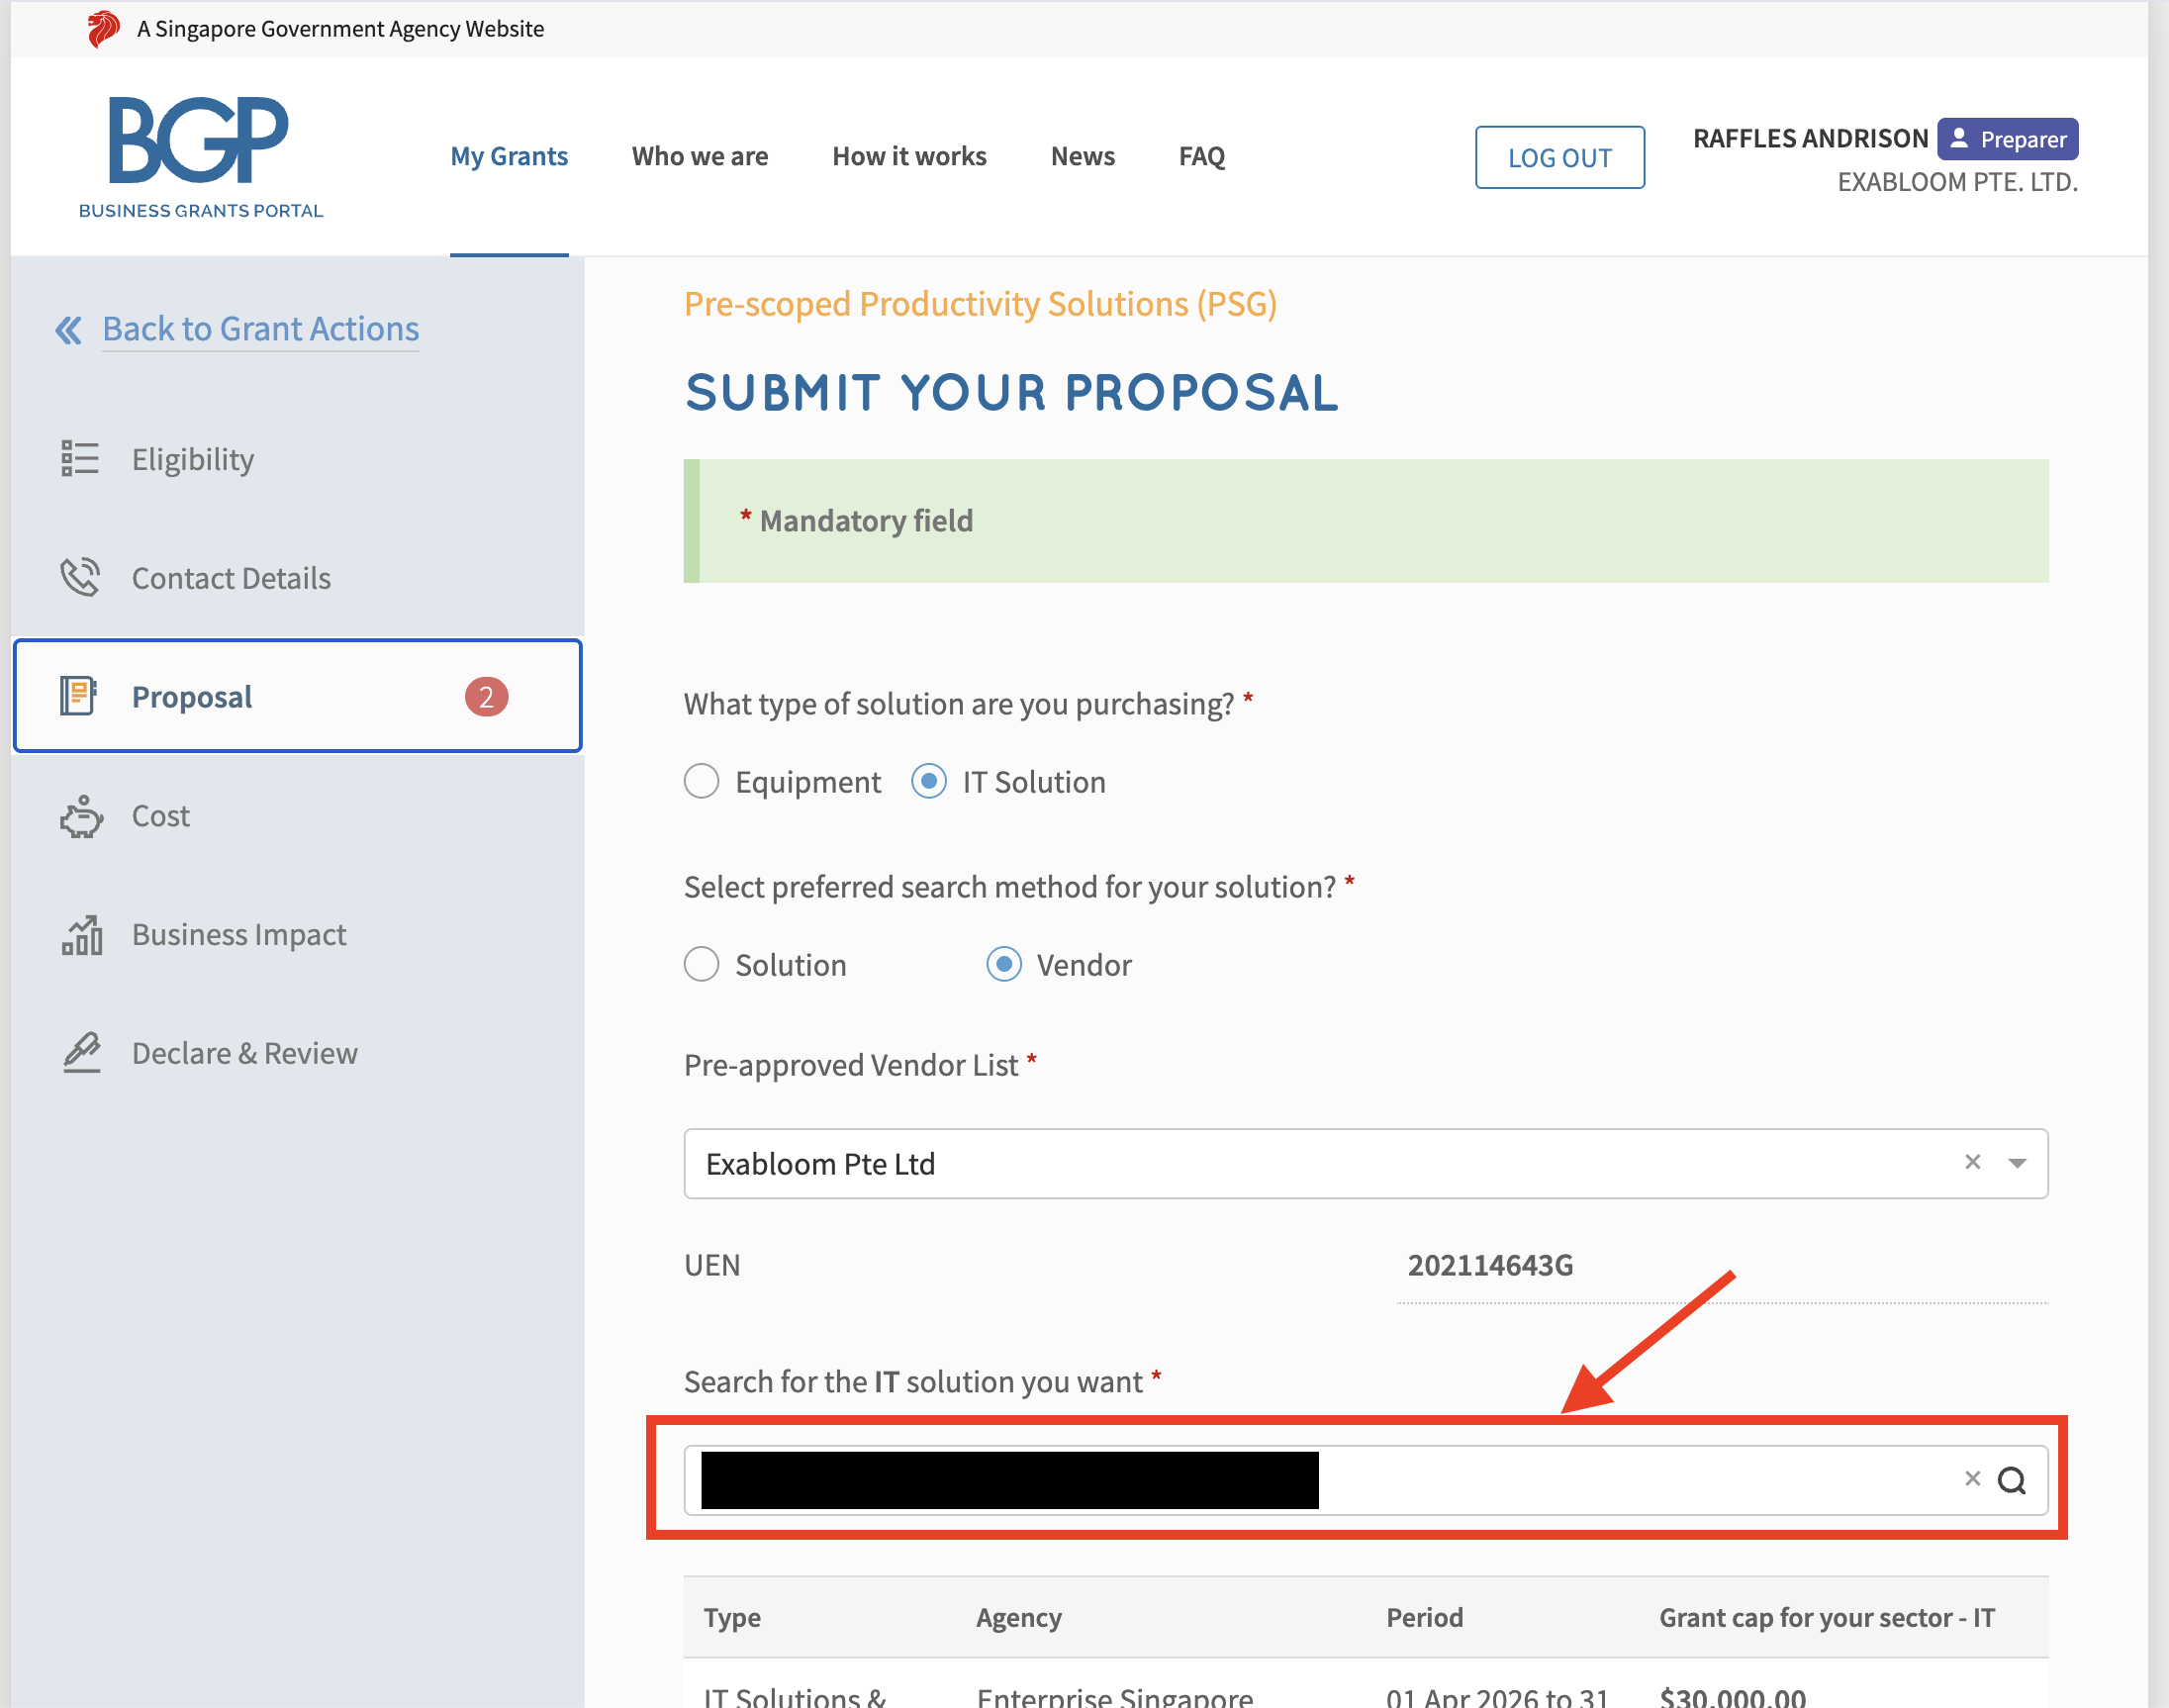Image resolution: width=2169 pixels, height=1708 pixels.
Task: Select the IT Solution radio button
Action: [x=929, y=782]
